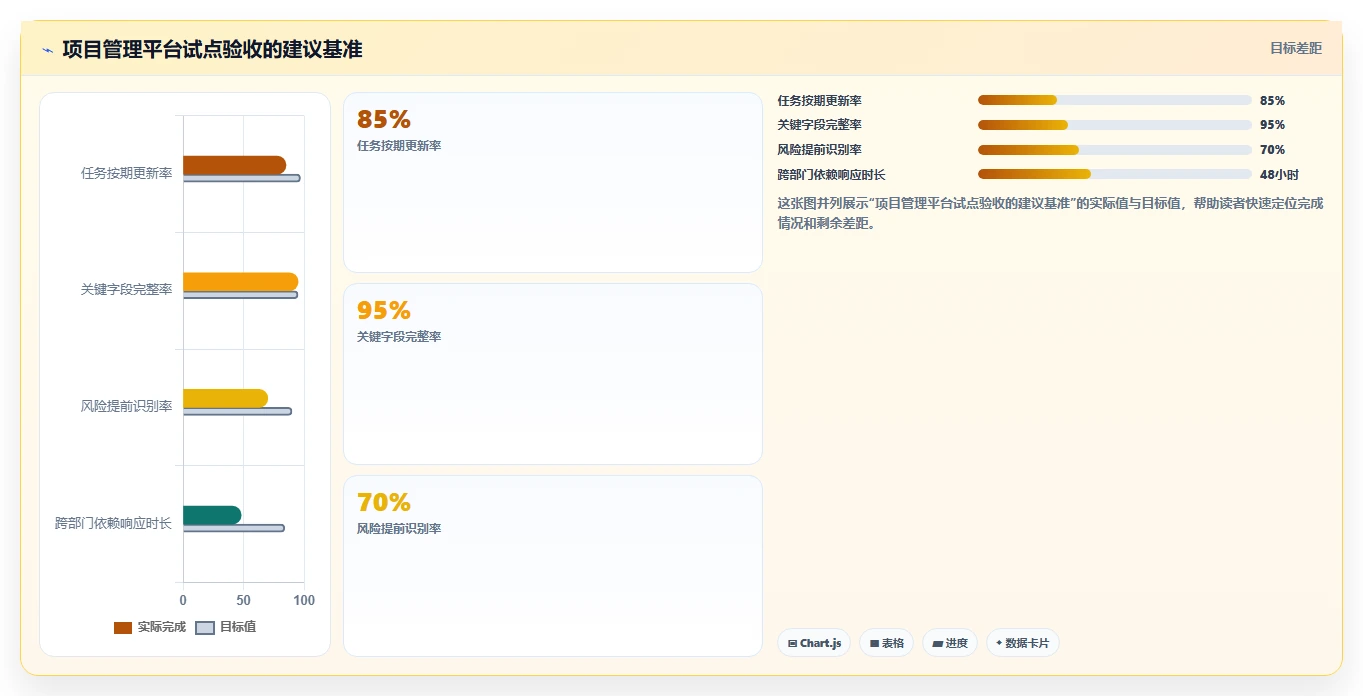Click the 95% value in the progress list
1363x696 pixels.
click(x=1272, y=125)
